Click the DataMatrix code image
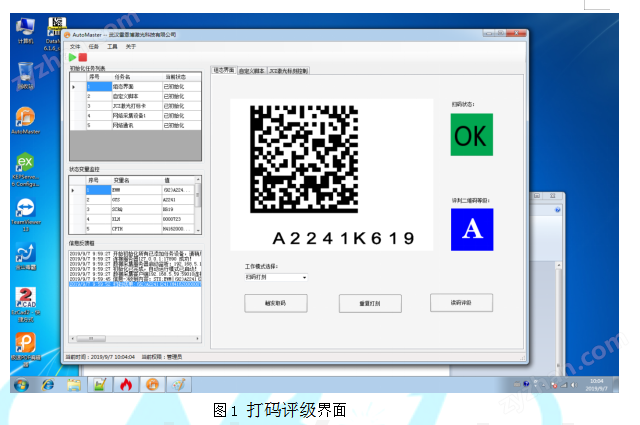This screenshot has height=425, width=640. [x=304, y=159]
